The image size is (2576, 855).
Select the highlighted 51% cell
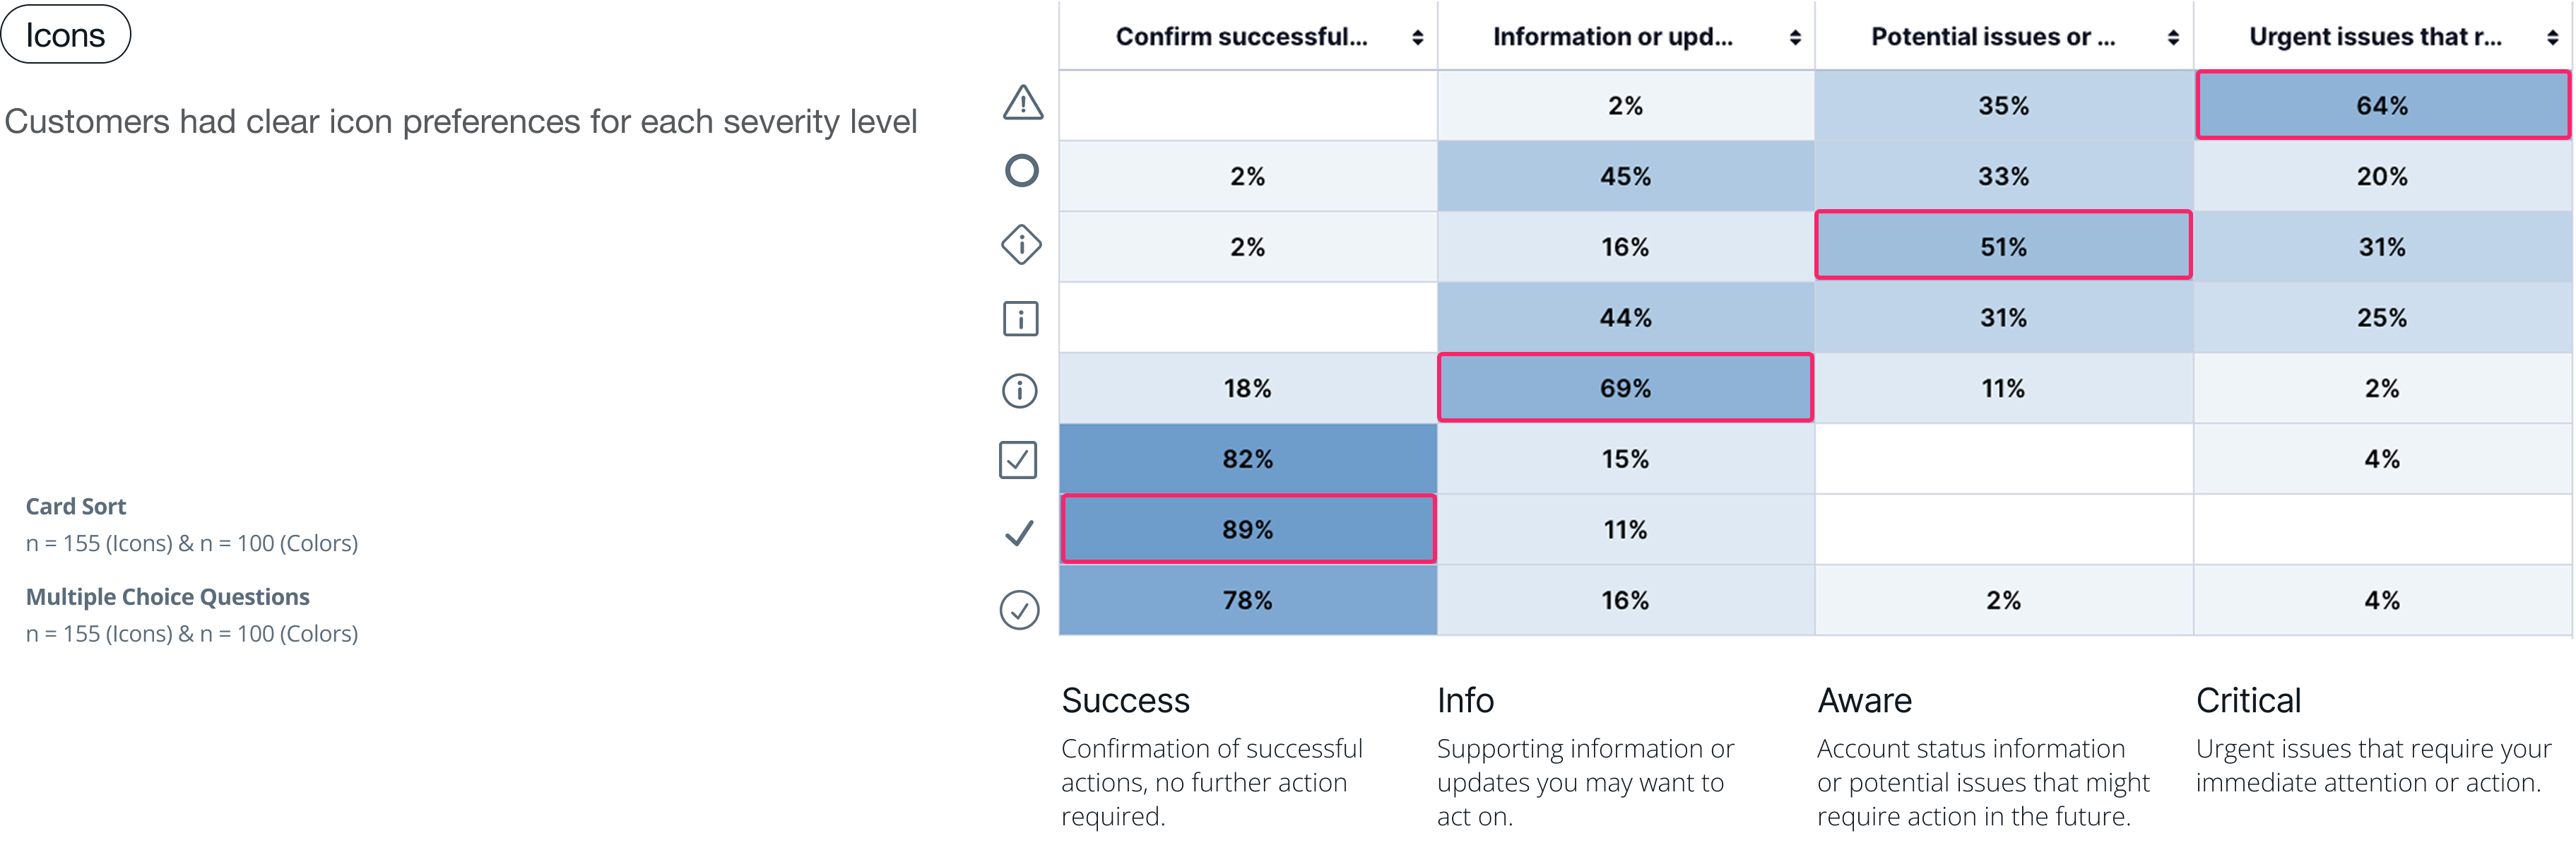click(2003, 246)
